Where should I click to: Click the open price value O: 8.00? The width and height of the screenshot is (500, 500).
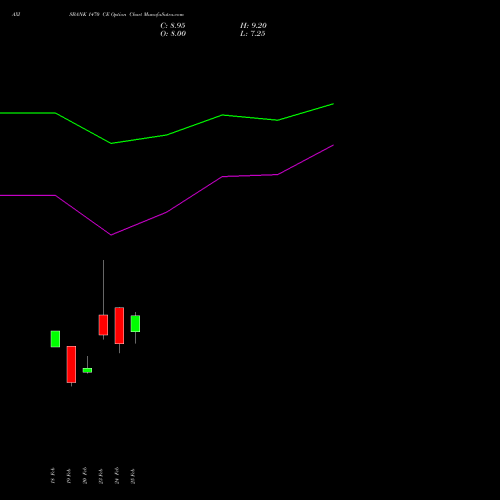click(x=173, y=34)
